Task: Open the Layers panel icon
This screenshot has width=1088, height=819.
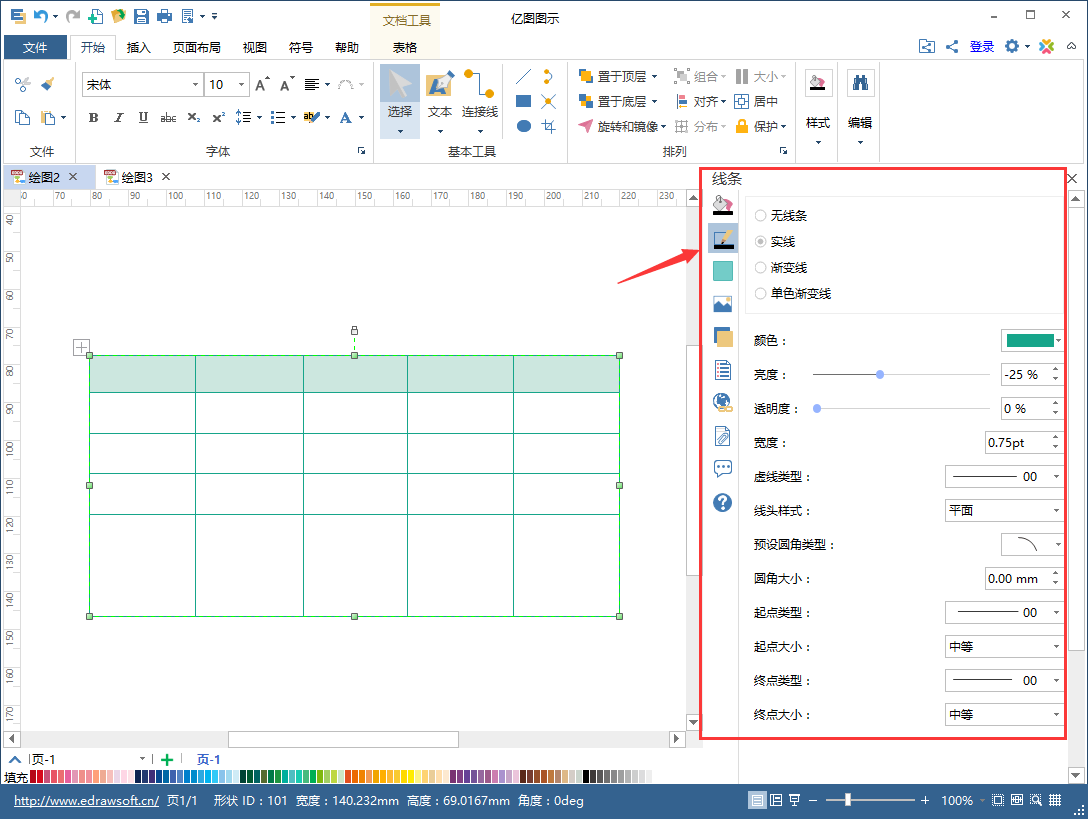Action: click(x=722, y=337)
